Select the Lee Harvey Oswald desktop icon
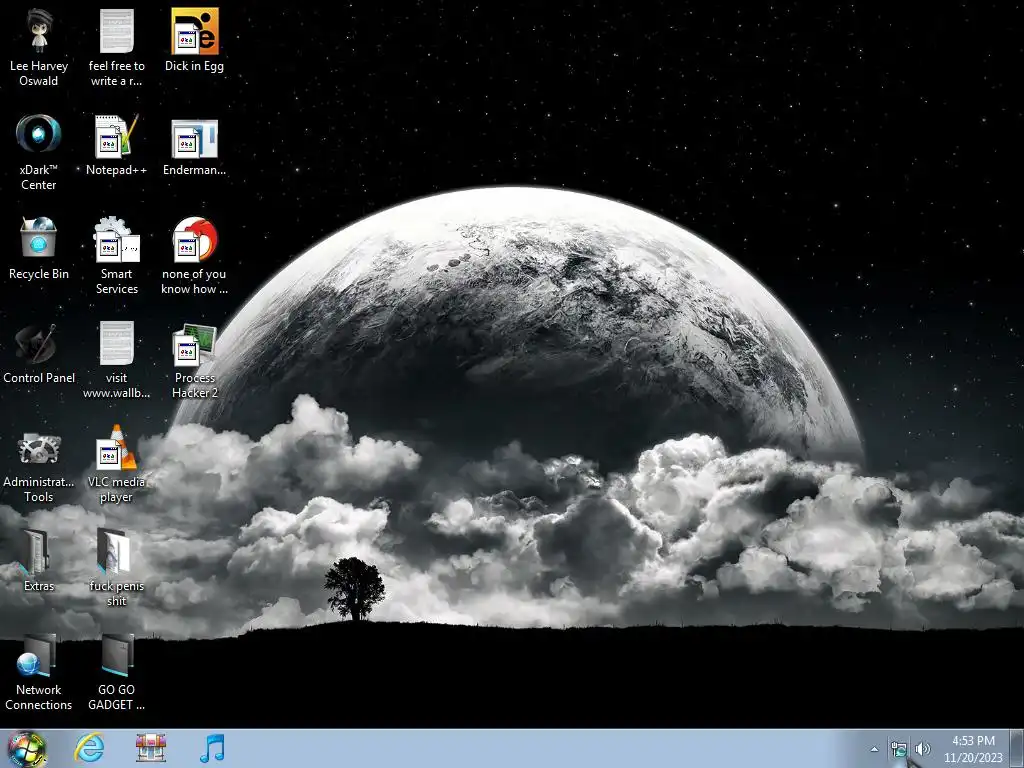Image resolution: width=1024 pixels, height=768 pixels. [x=39, y=47]
